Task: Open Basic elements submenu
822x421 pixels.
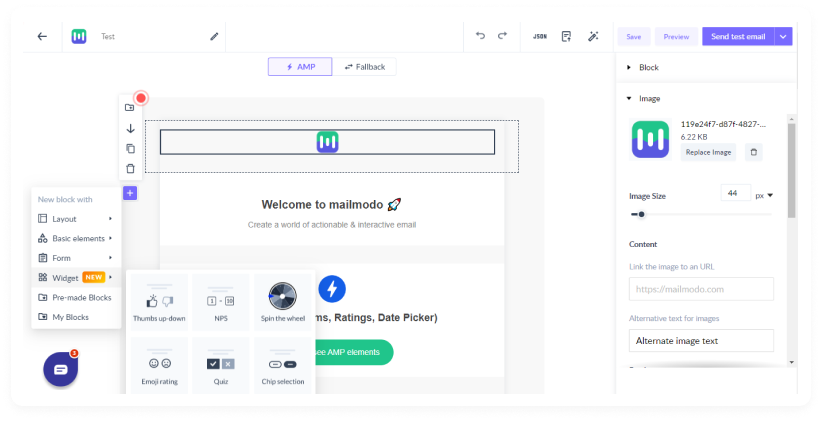Action: coord(76,238)
